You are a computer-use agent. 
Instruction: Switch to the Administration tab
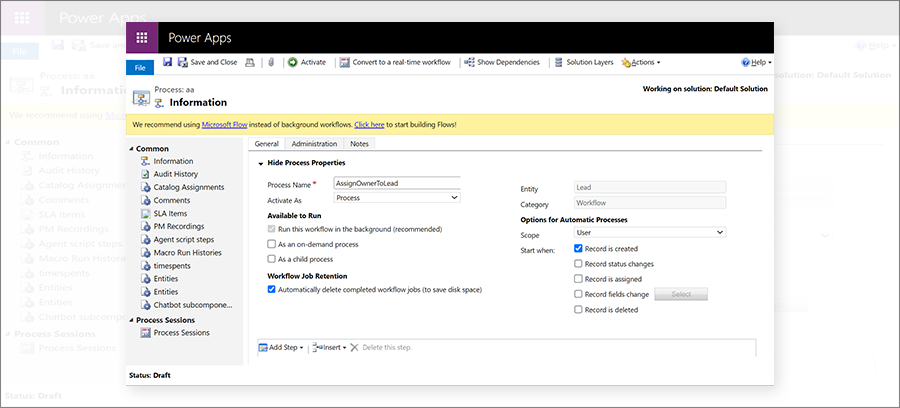(314, 144)
